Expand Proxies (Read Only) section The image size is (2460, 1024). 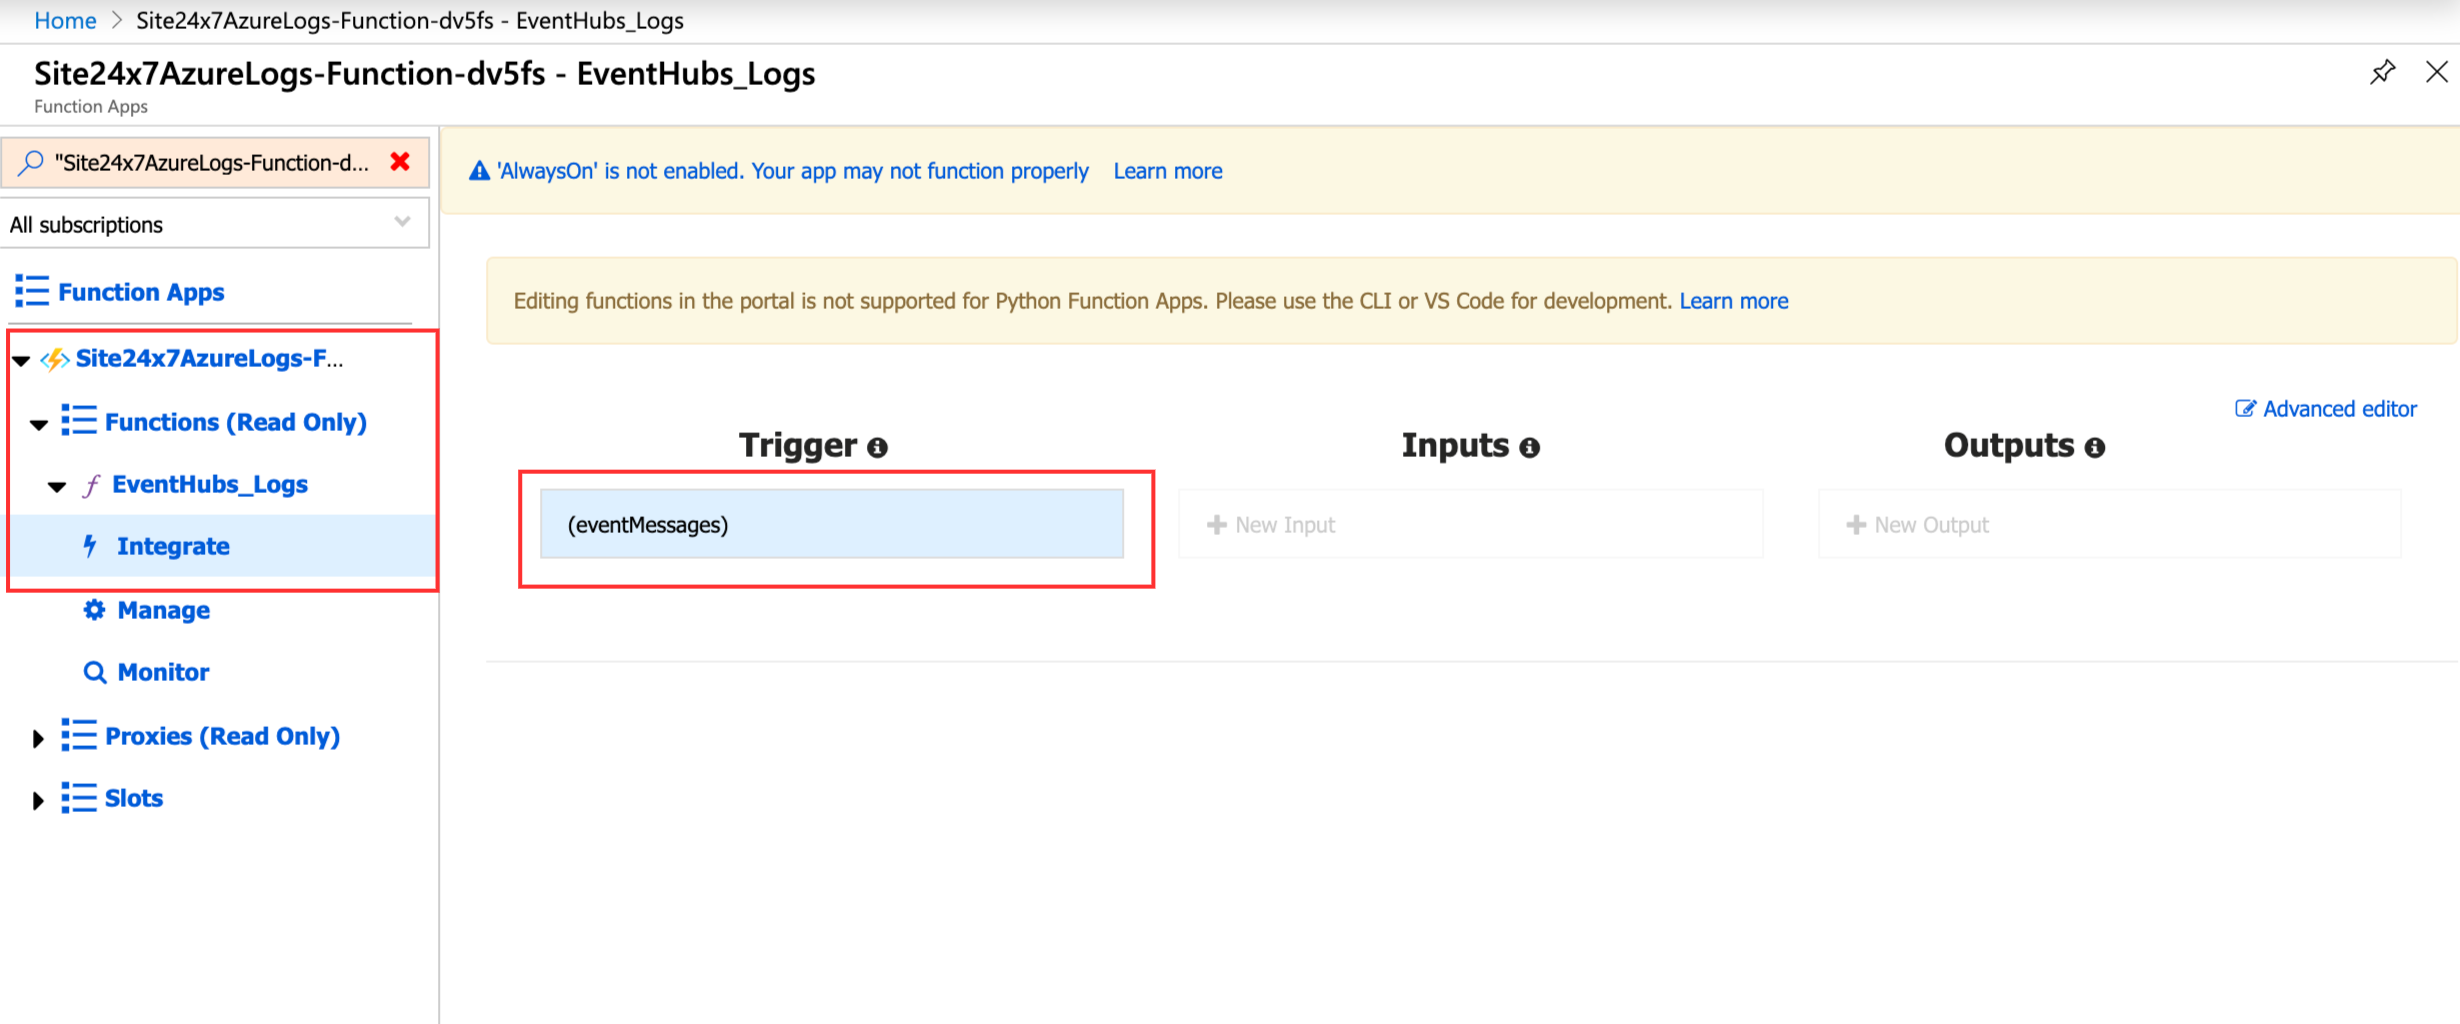coord(39,737)
